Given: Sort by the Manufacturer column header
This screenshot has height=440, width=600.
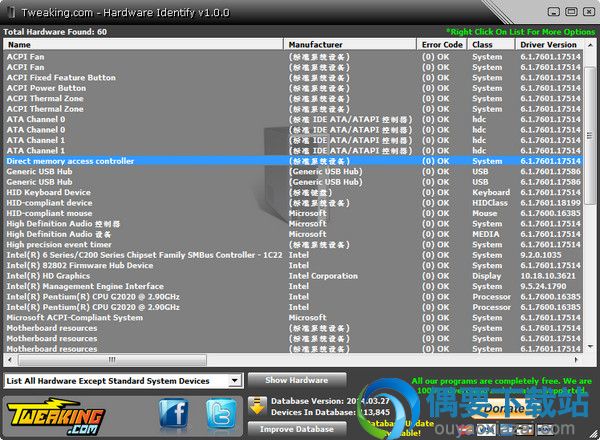Looking at the screenshot, I should point(350,45).
